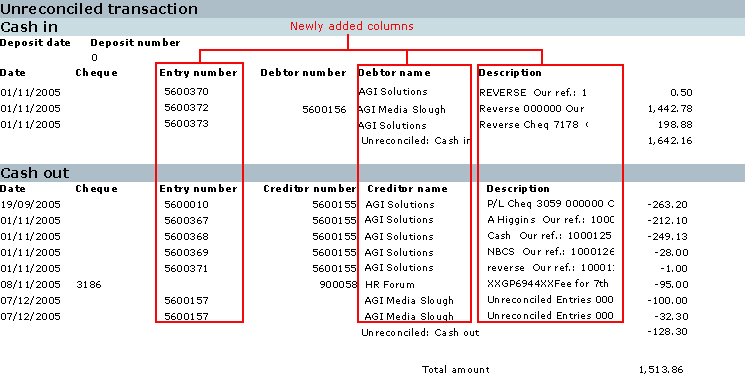Select entry number 5600371
Image resolution: width=745 pixels, height=374 pixels.
pyautogui.click(x=186, y=268)
